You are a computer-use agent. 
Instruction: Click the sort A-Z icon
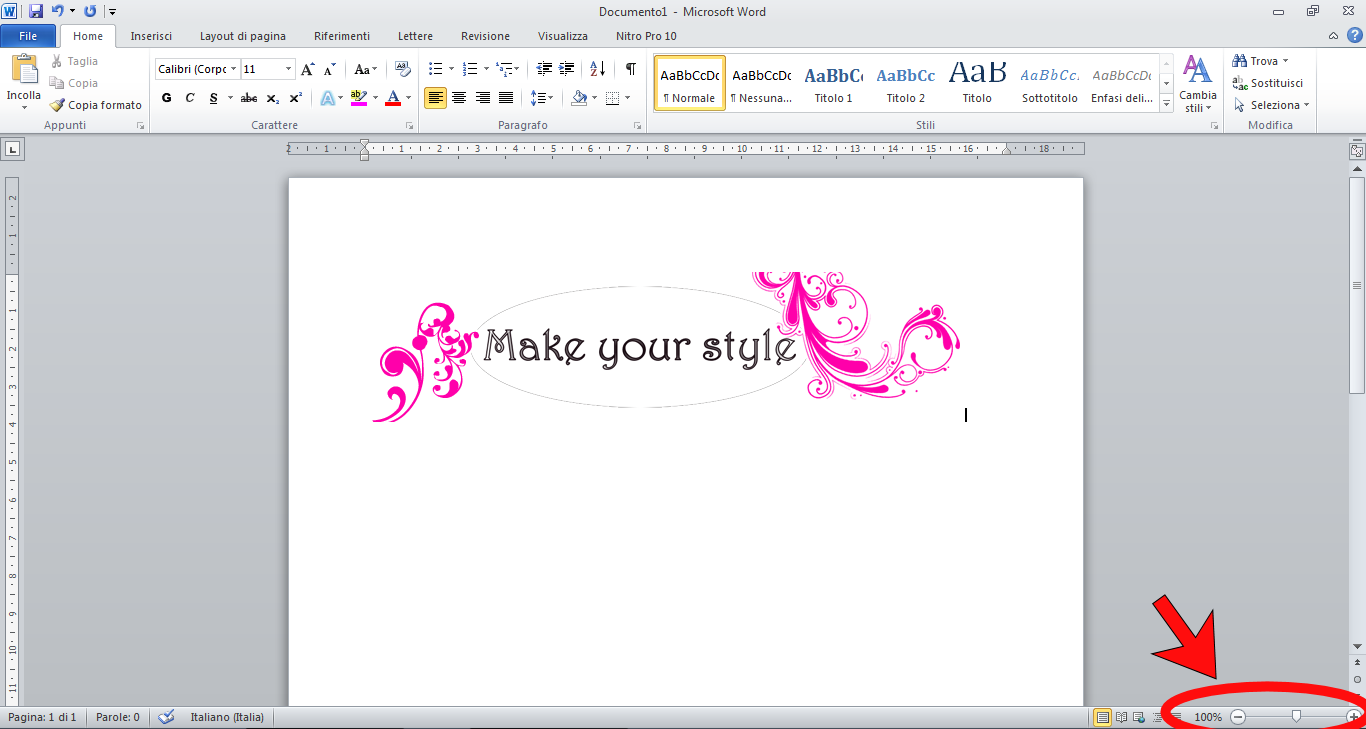point(597,69)
